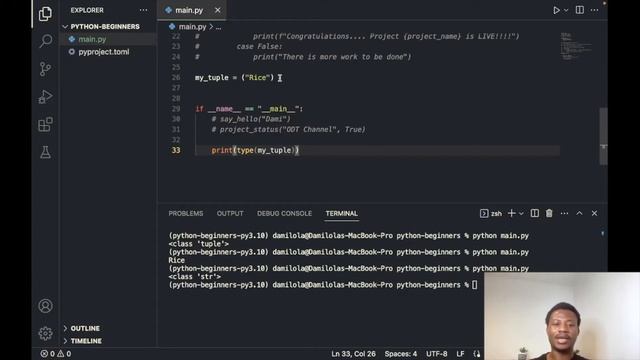
Task: Open the Run and Debug view
Action: (45, 97)
